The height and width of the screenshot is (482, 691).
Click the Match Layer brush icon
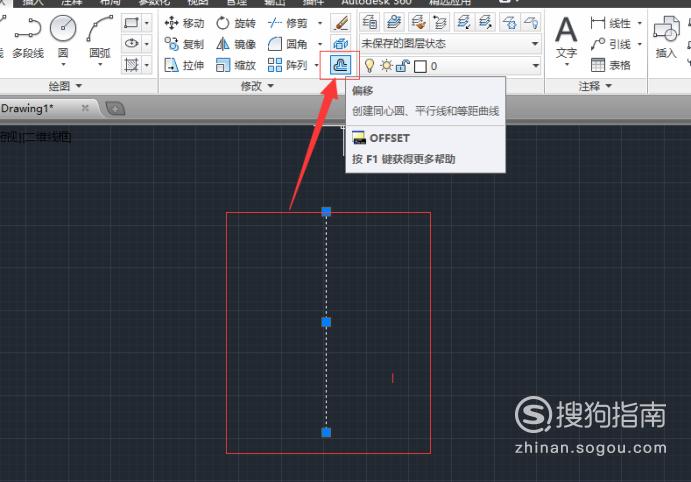point(418,22)
